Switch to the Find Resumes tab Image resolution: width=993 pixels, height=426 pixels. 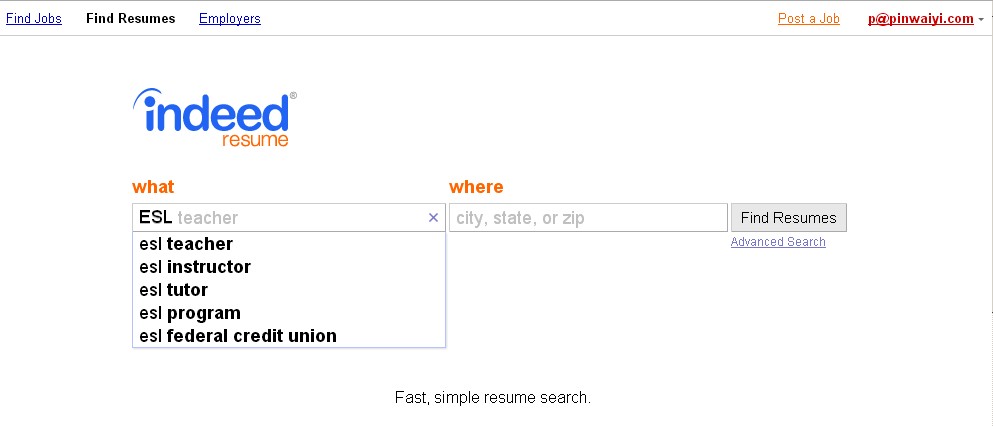tap(130, 19)
